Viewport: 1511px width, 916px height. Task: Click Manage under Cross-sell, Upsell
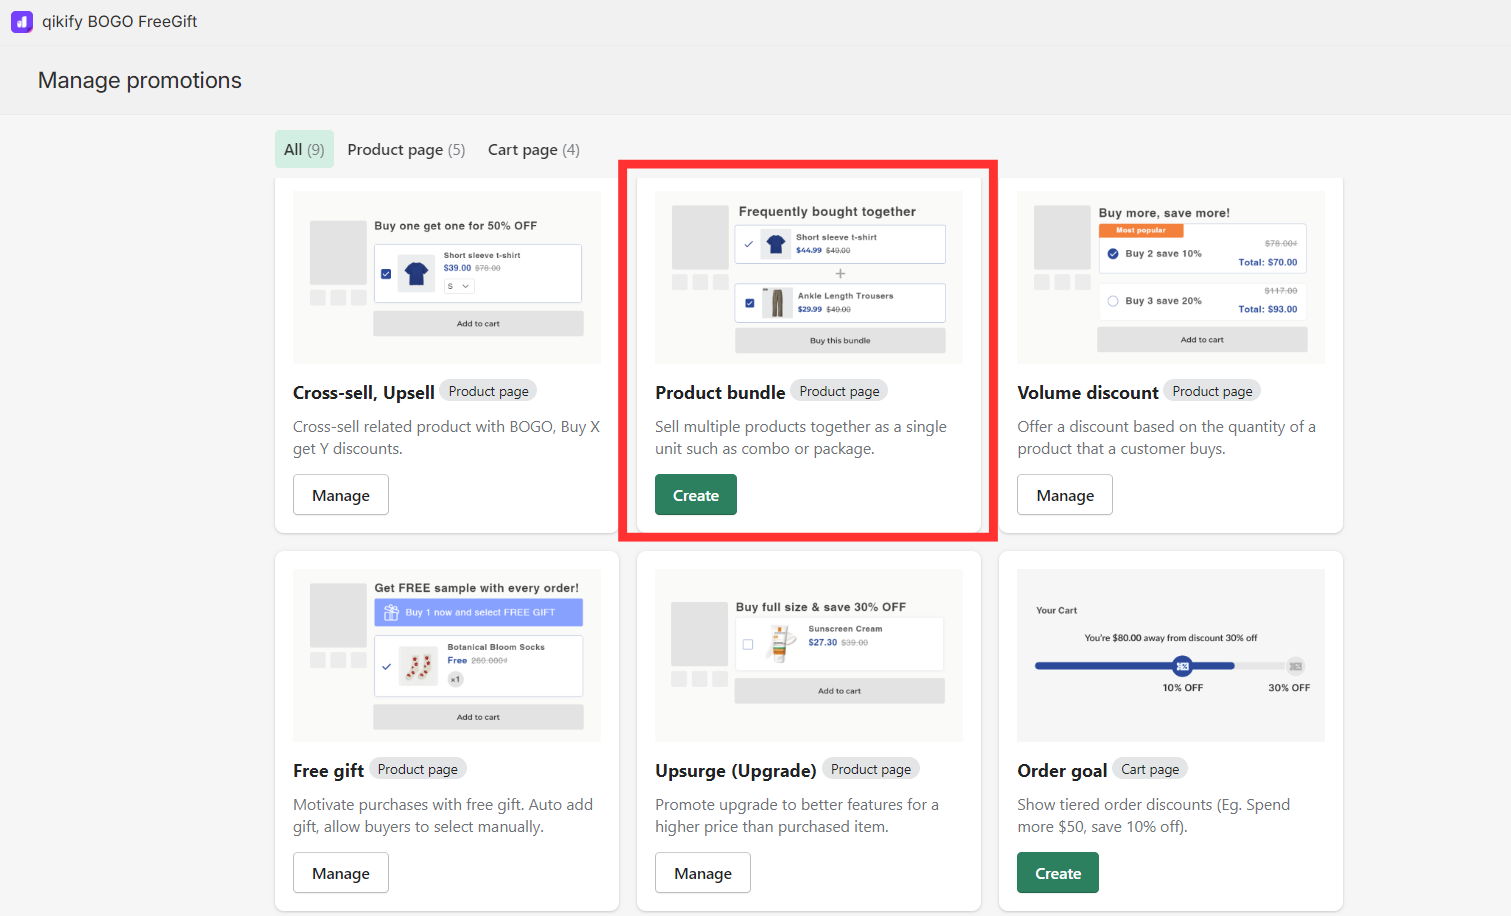pyautogui.click(x=341, y=495)
